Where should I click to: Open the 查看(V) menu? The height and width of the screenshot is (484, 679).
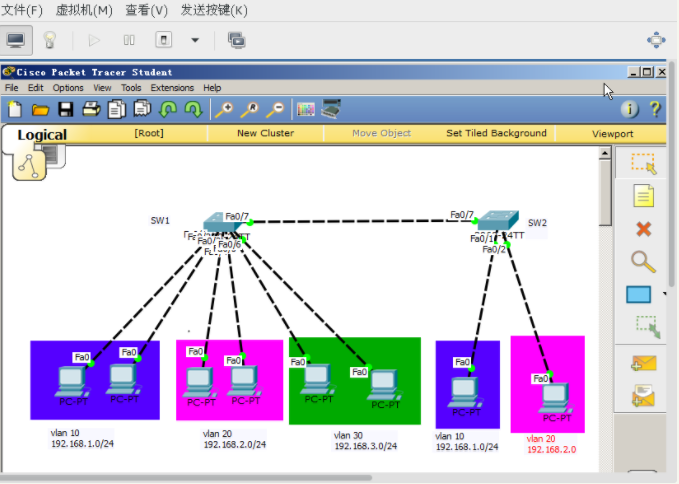[x=146, y=10]
